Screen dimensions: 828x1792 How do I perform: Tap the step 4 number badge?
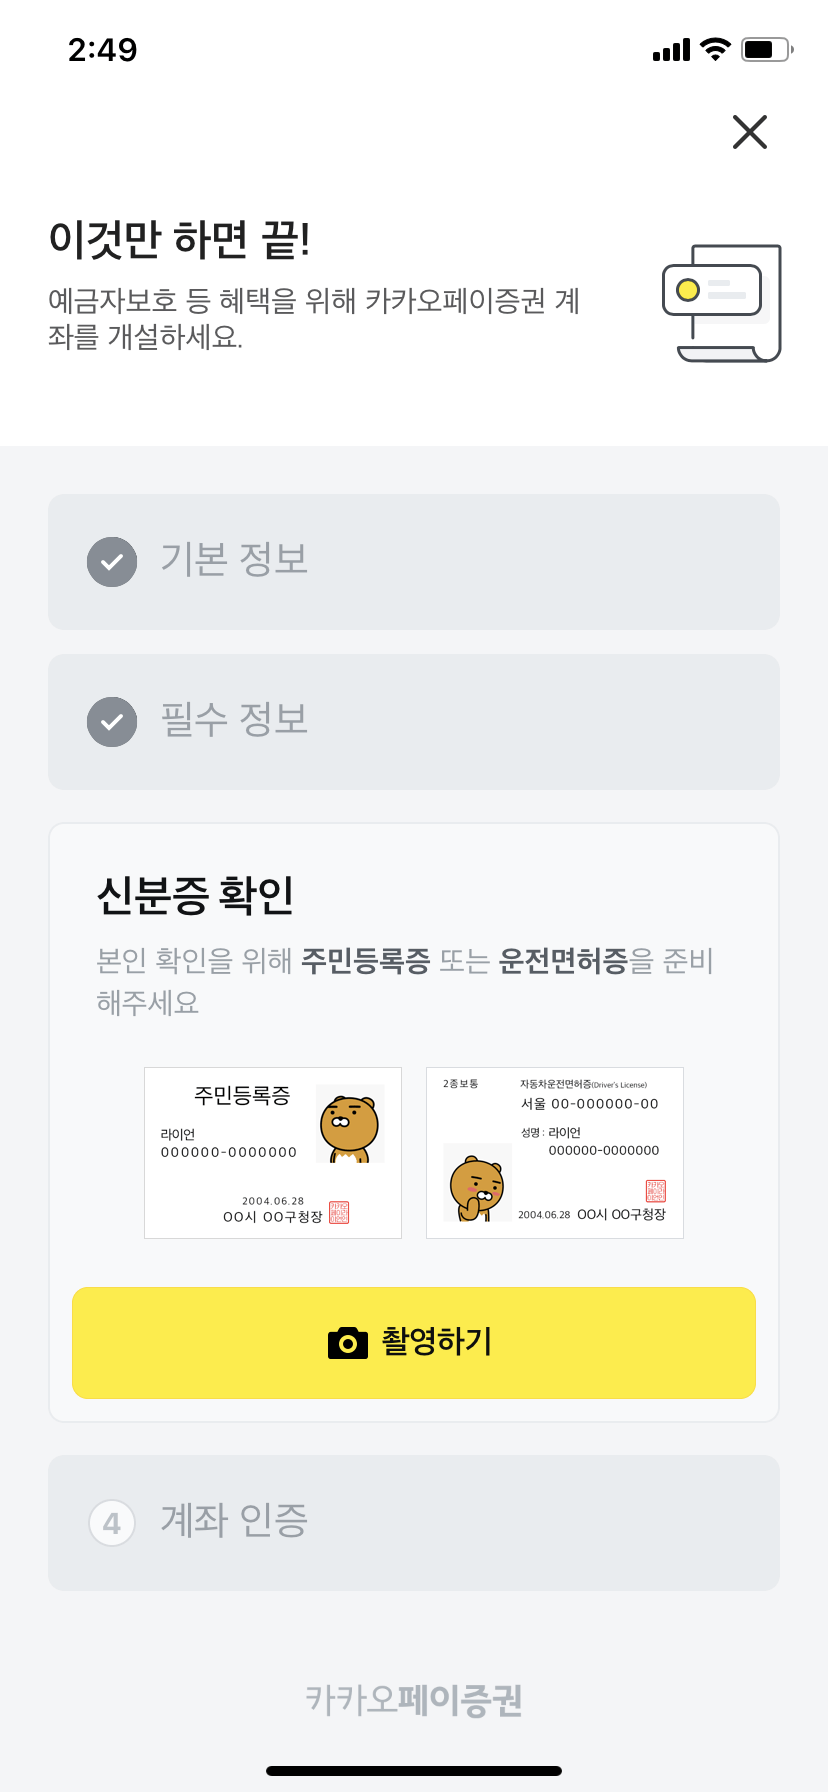click(x=112, y=1523)
